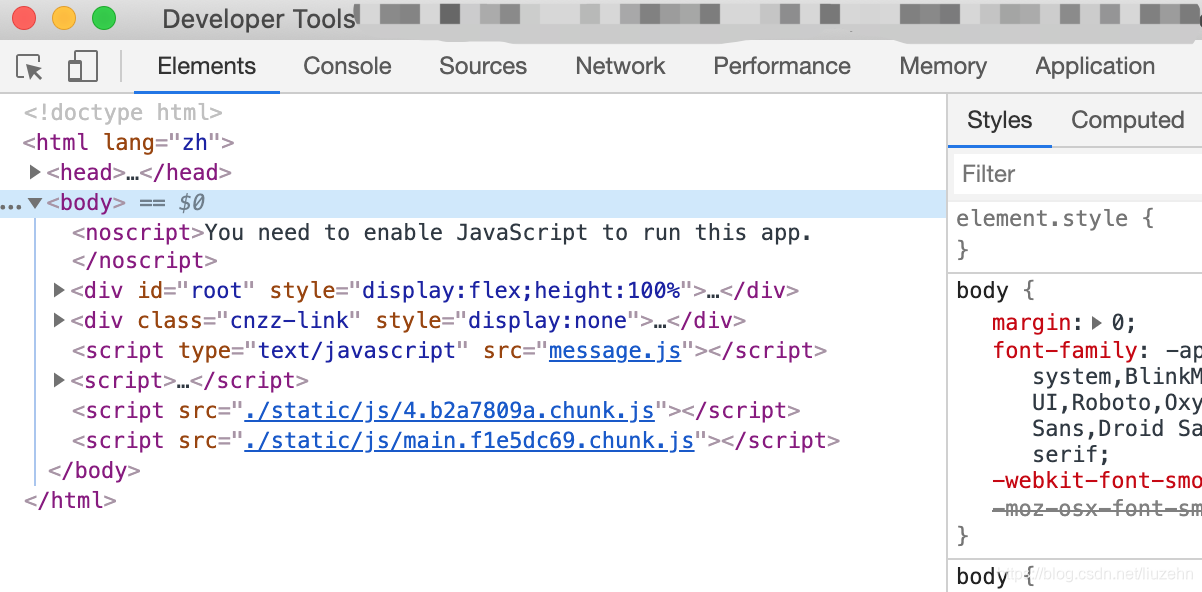1202x592 pixels.
Task: Open the Performance tab
Action: tap(782, 66)
